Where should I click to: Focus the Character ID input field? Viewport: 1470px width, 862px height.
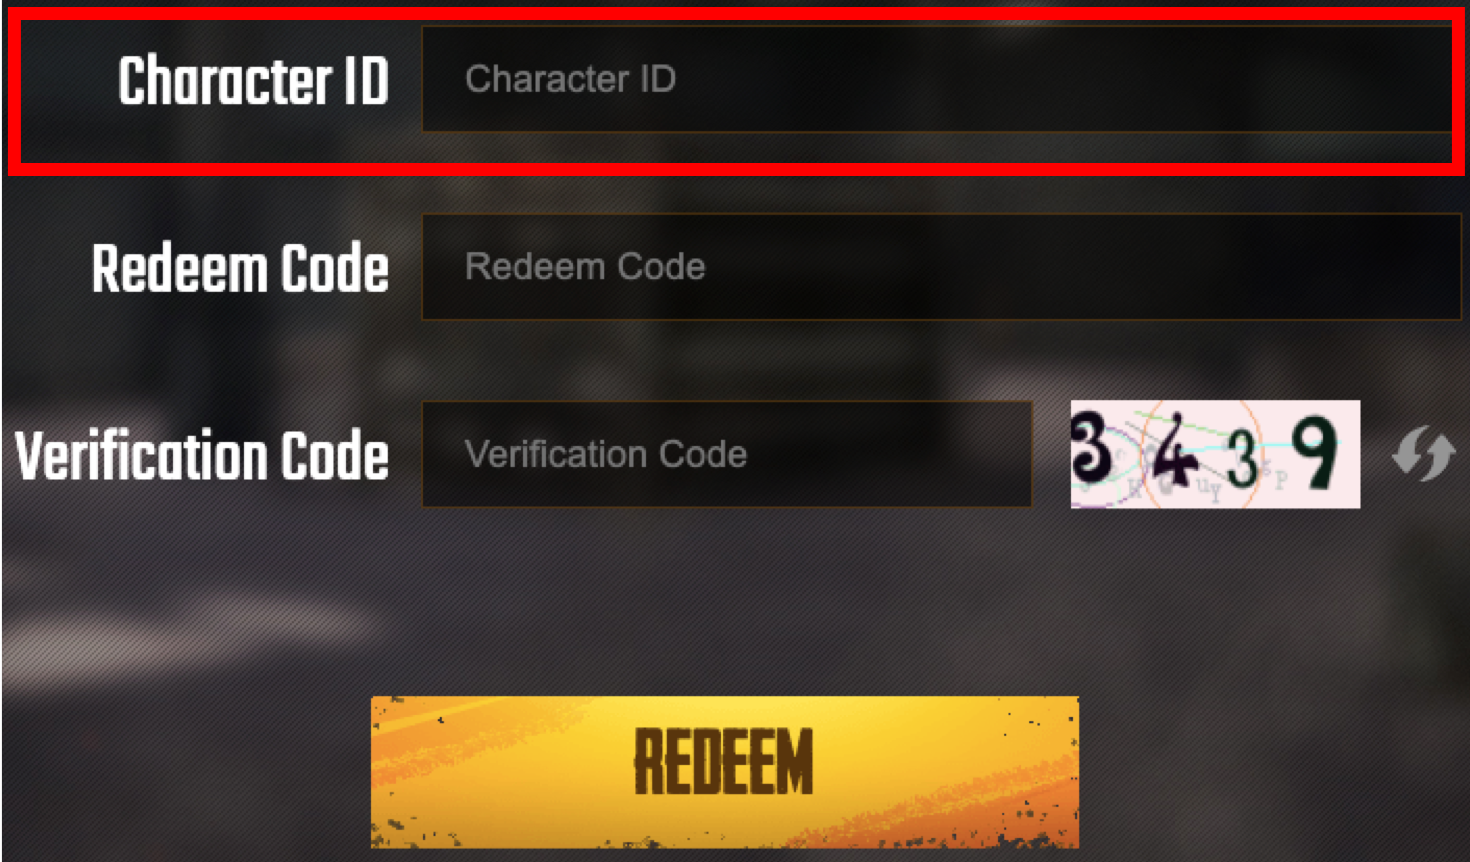point(937,79)
